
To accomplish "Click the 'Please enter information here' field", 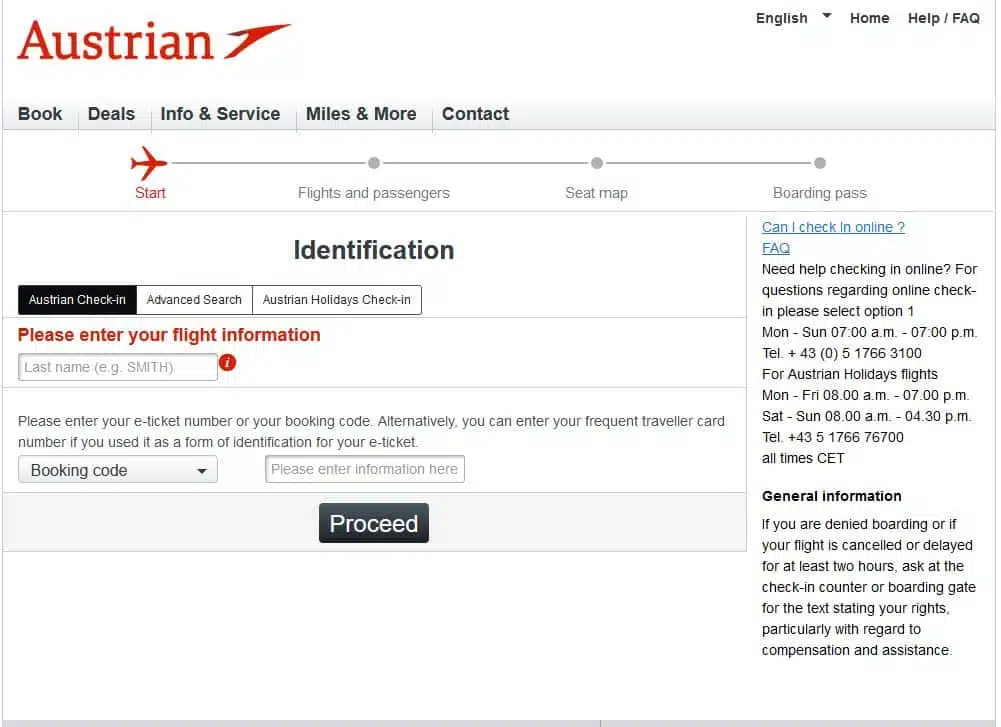I will coord(365,469).
